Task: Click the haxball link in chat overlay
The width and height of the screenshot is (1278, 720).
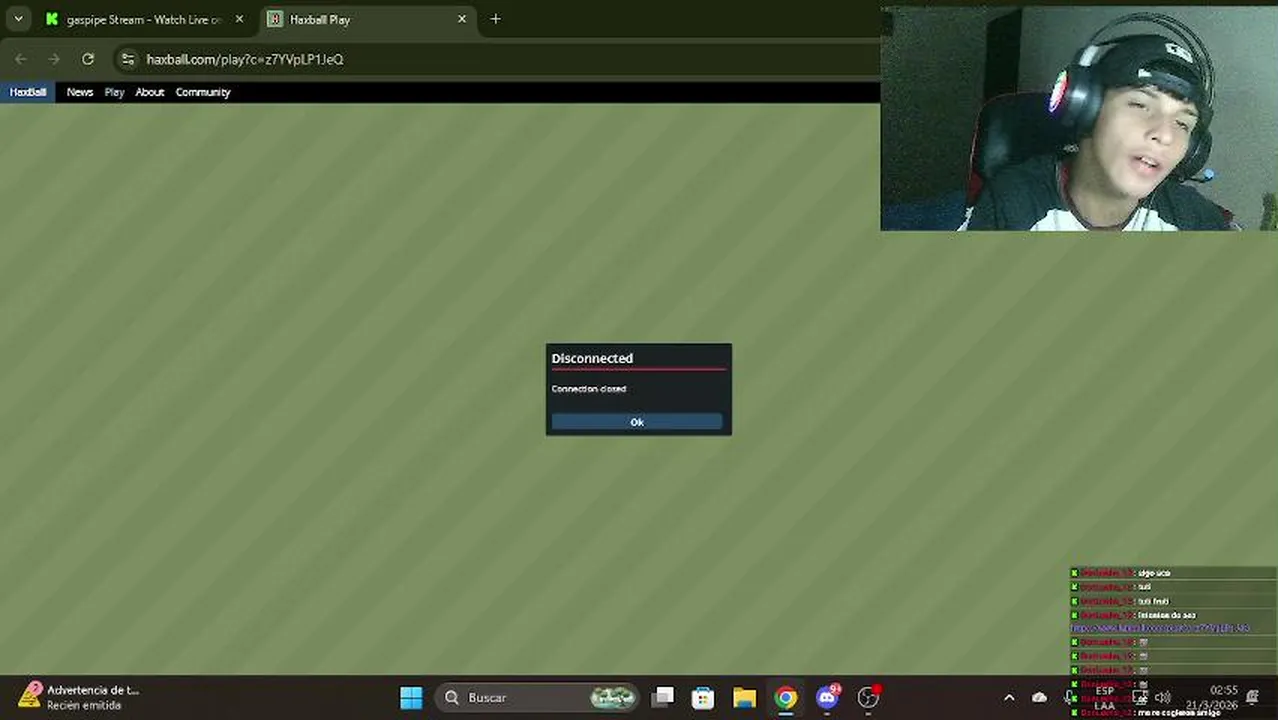Action: pos(1160,628)
